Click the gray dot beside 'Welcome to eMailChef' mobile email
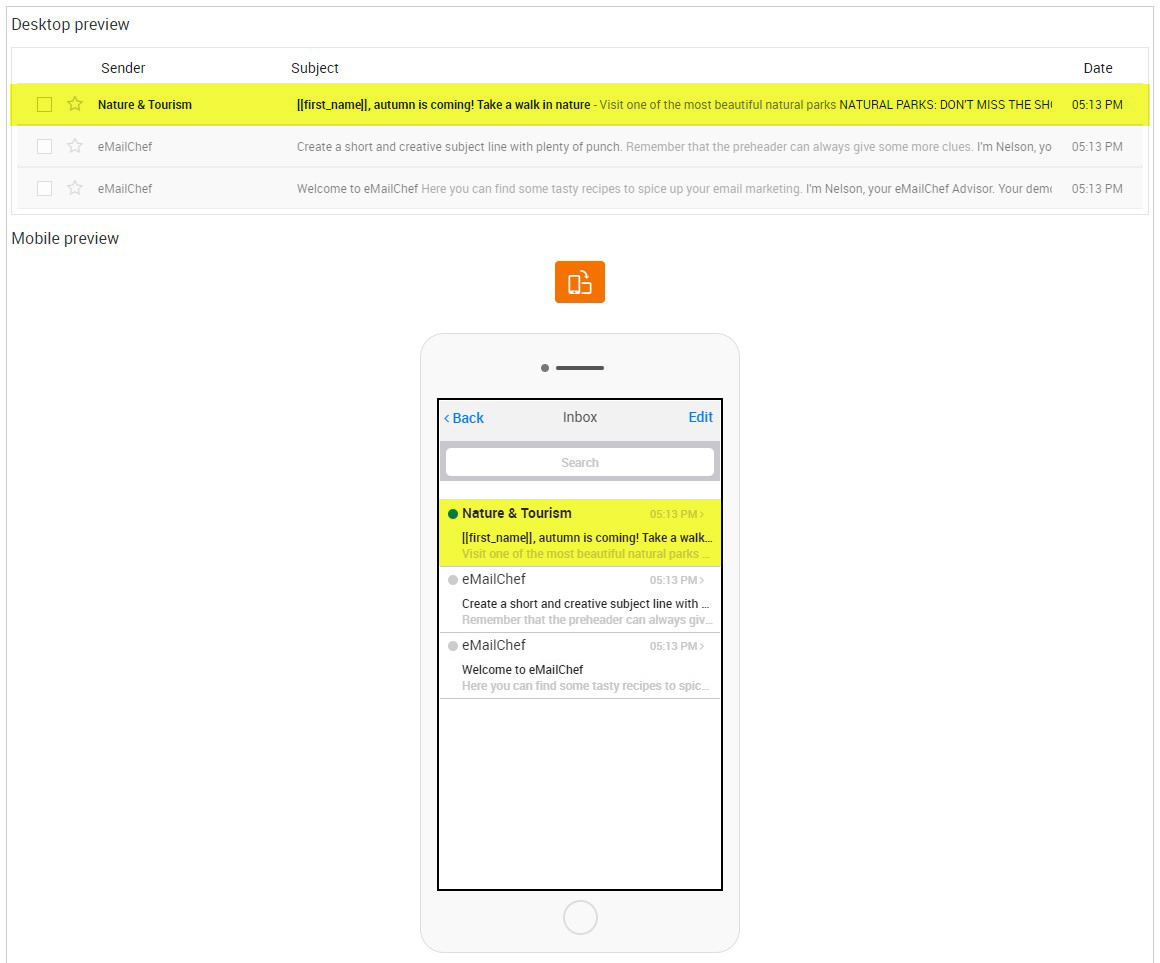 click(453, 646)
